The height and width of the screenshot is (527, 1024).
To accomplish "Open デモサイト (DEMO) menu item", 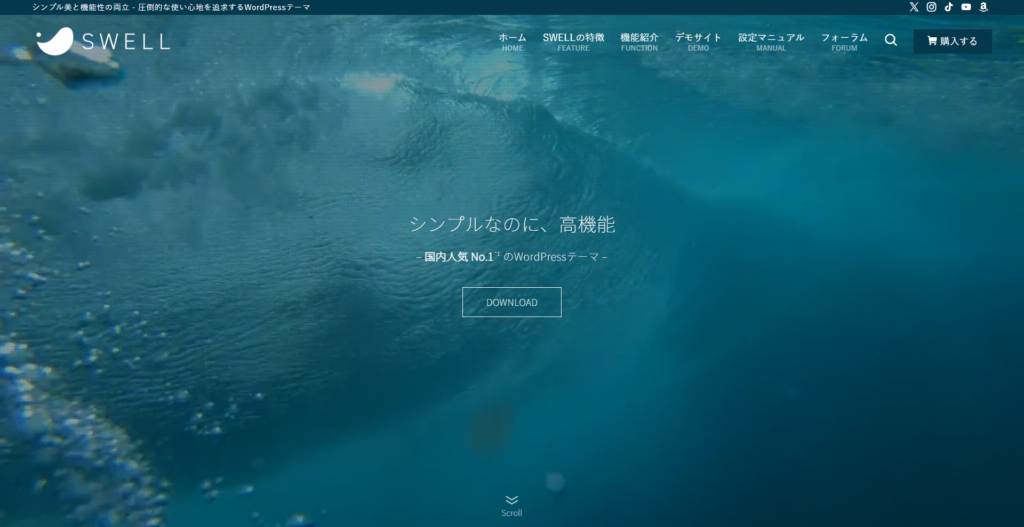I will [x=698, y=41].
